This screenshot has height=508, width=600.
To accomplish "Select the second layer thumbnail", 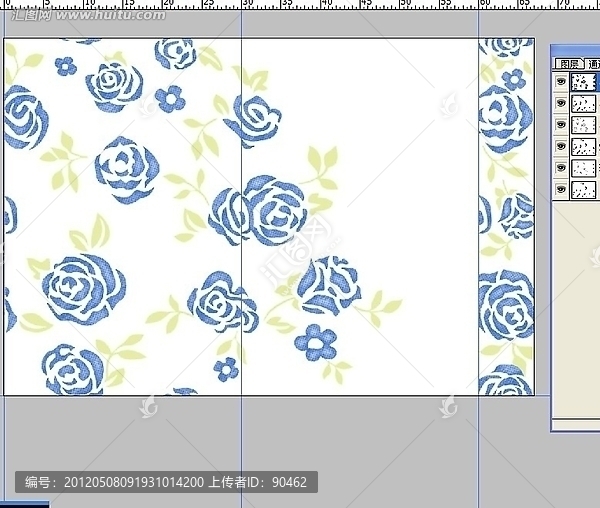I will point(584,103).
